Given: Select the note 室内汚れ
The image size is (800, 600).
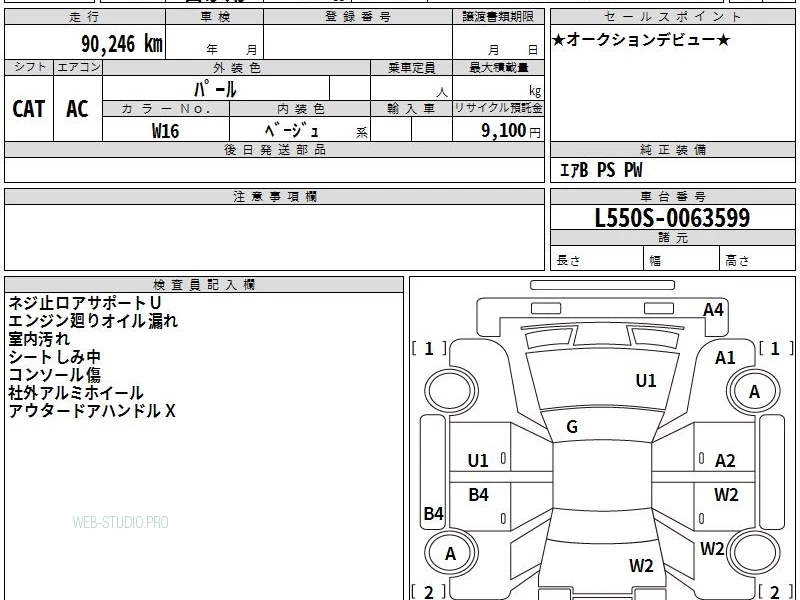Looking at the screenshot, I should pyautogui.click(x=39, y=339).
